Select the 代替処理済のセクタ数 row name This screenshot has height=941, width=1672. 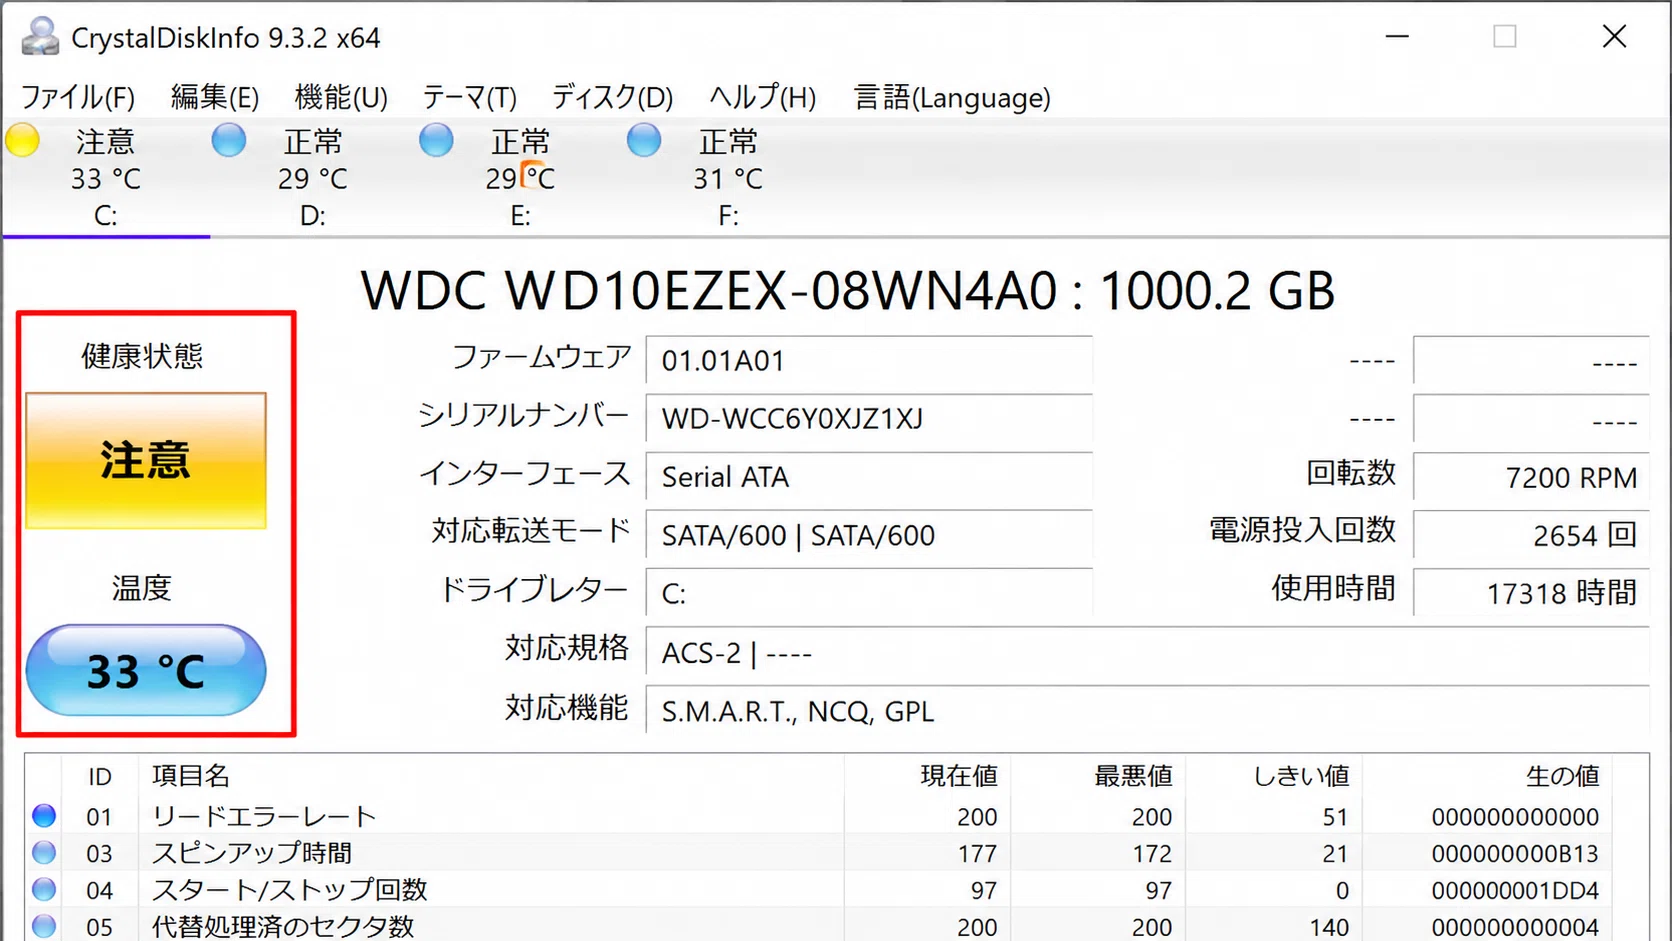(283, 926)
